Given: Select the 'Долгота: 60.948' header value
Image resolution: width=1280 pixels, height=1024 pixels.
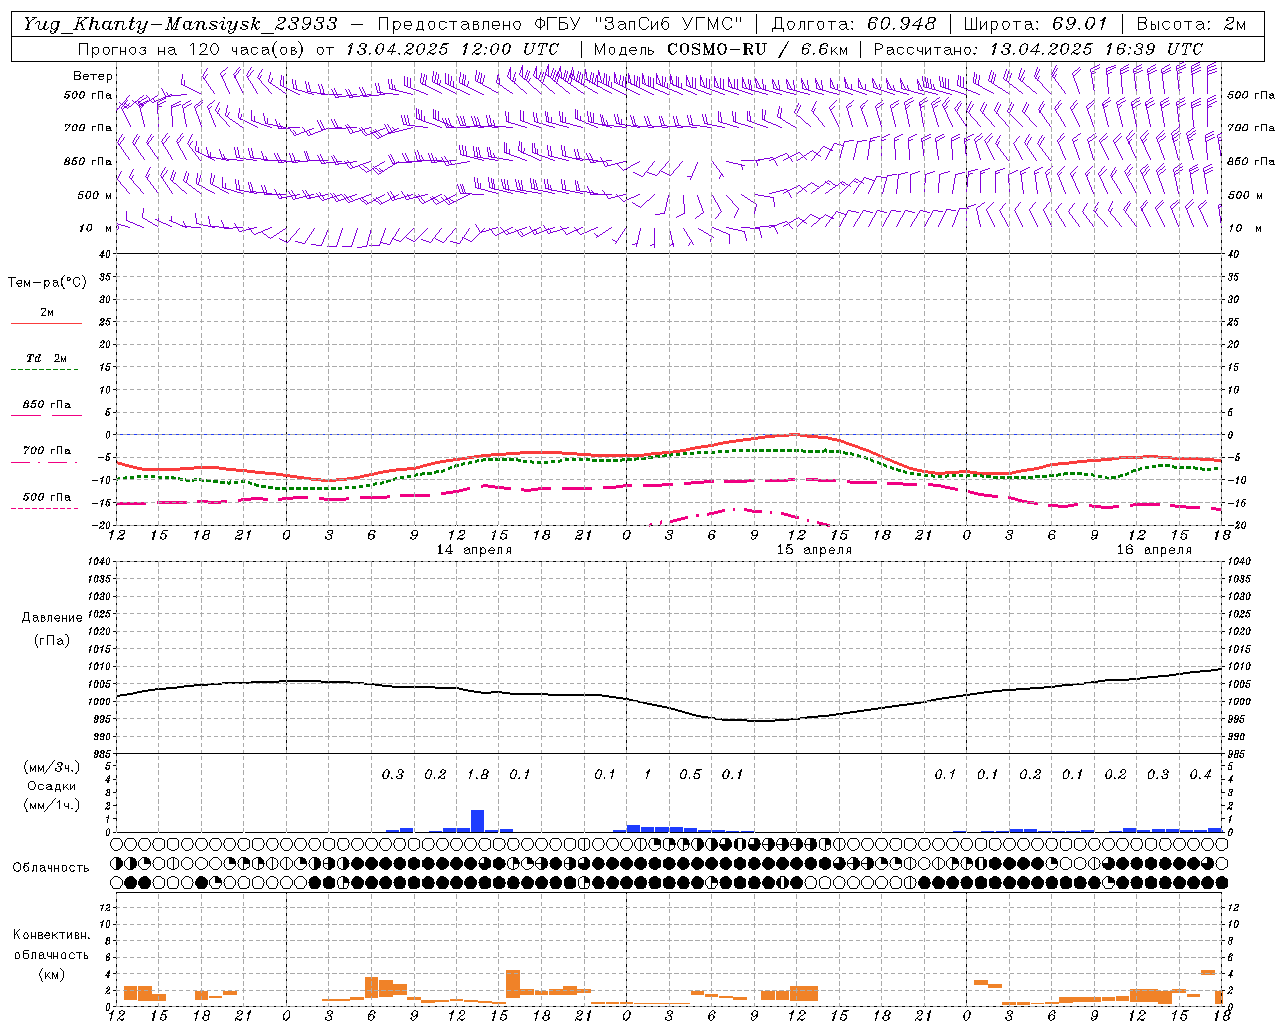Looking at the screenshot, I should (x=854, y=24).
